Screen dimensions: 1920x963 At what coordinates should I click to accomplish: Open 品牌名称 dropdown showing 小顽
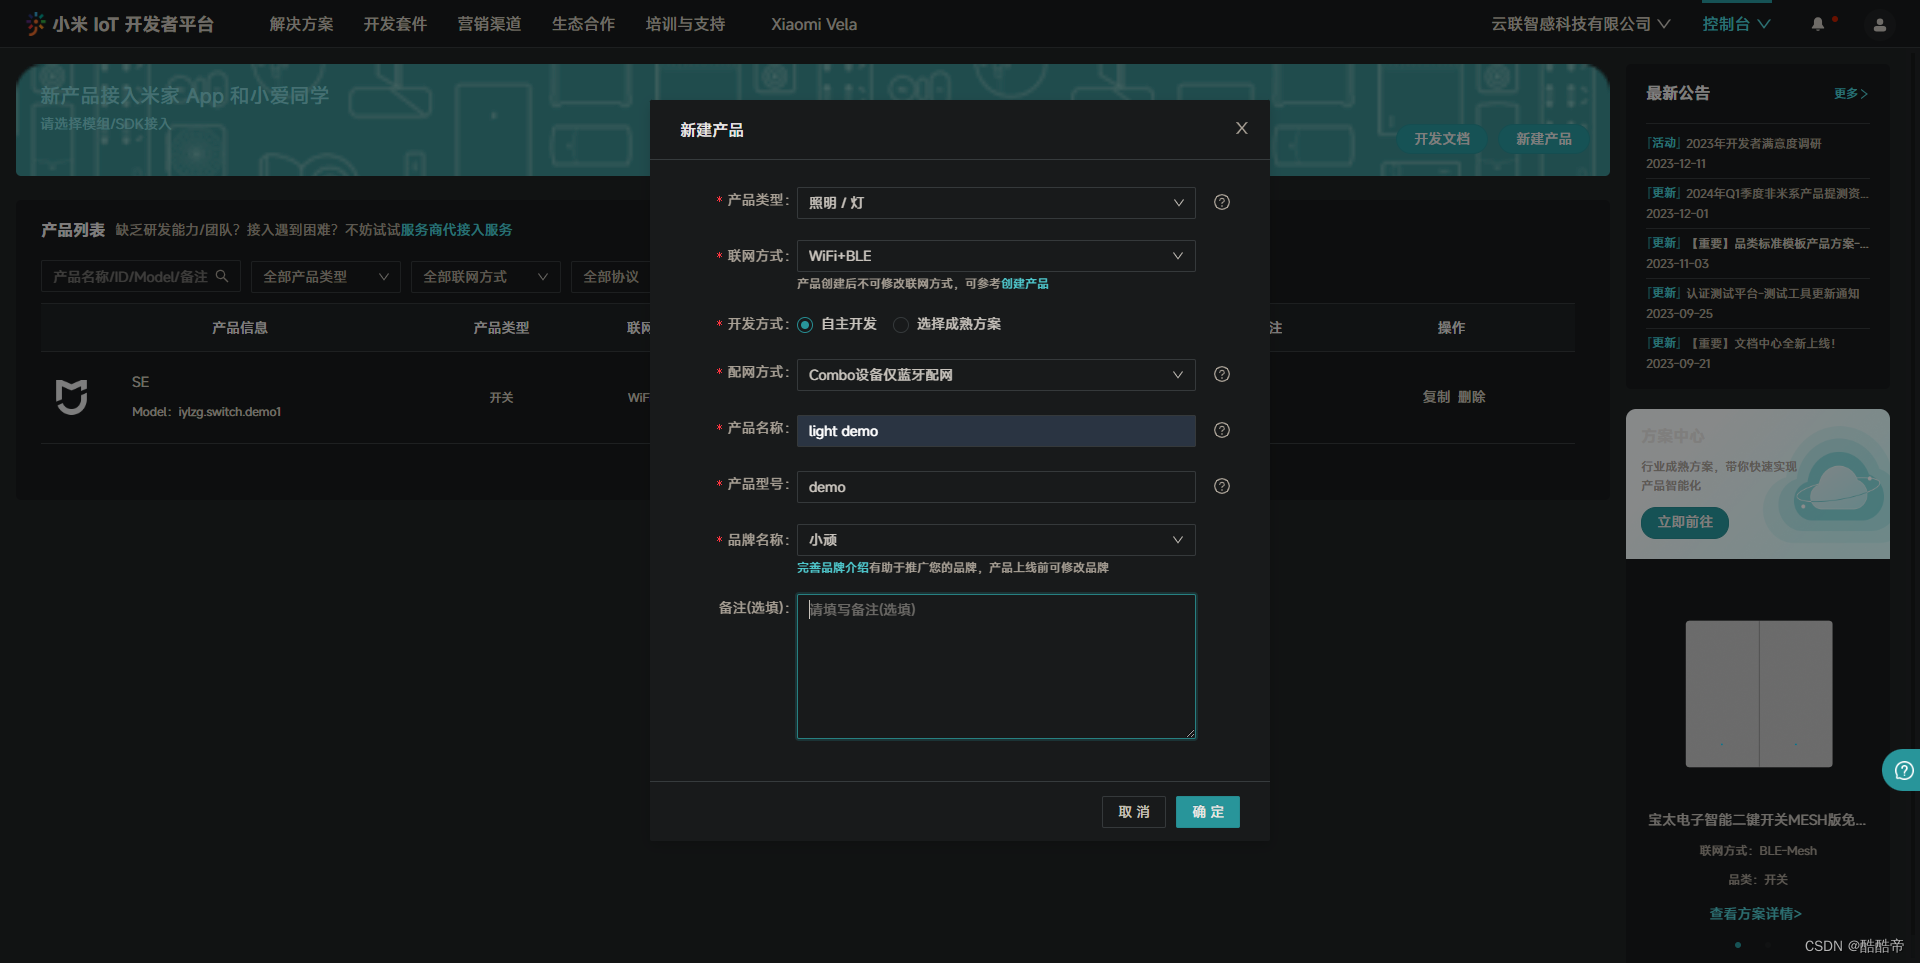(x=996, y=540)
